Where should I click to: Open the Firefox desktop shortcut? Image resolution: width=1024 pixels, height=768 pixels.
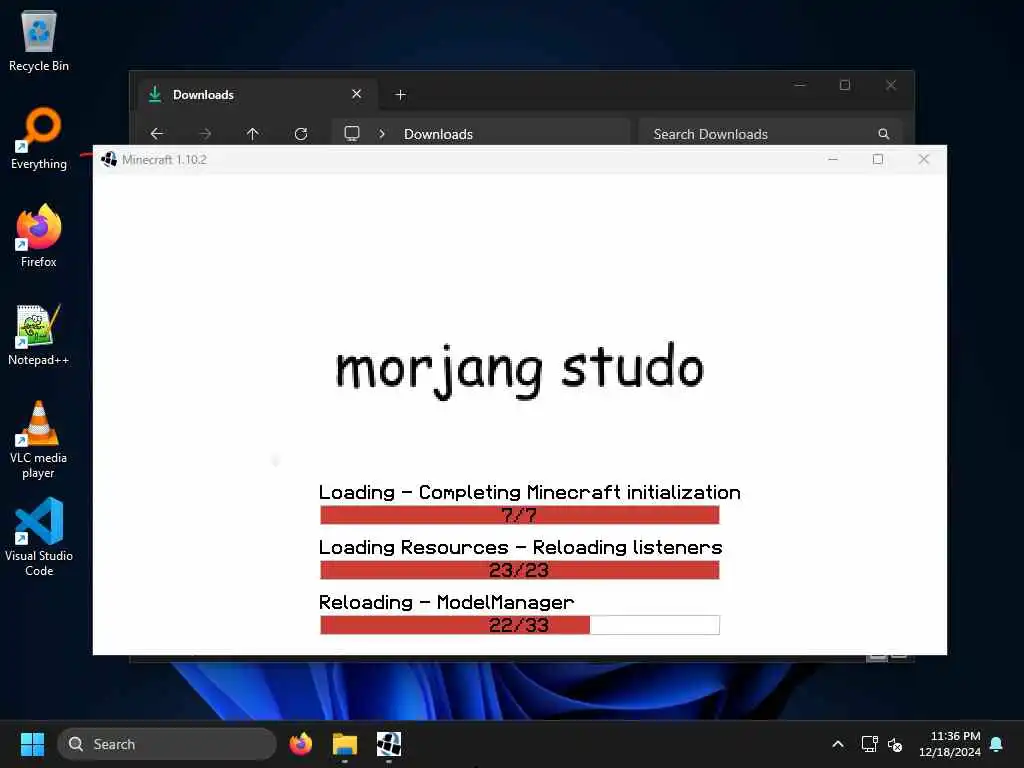pos(39,236)
